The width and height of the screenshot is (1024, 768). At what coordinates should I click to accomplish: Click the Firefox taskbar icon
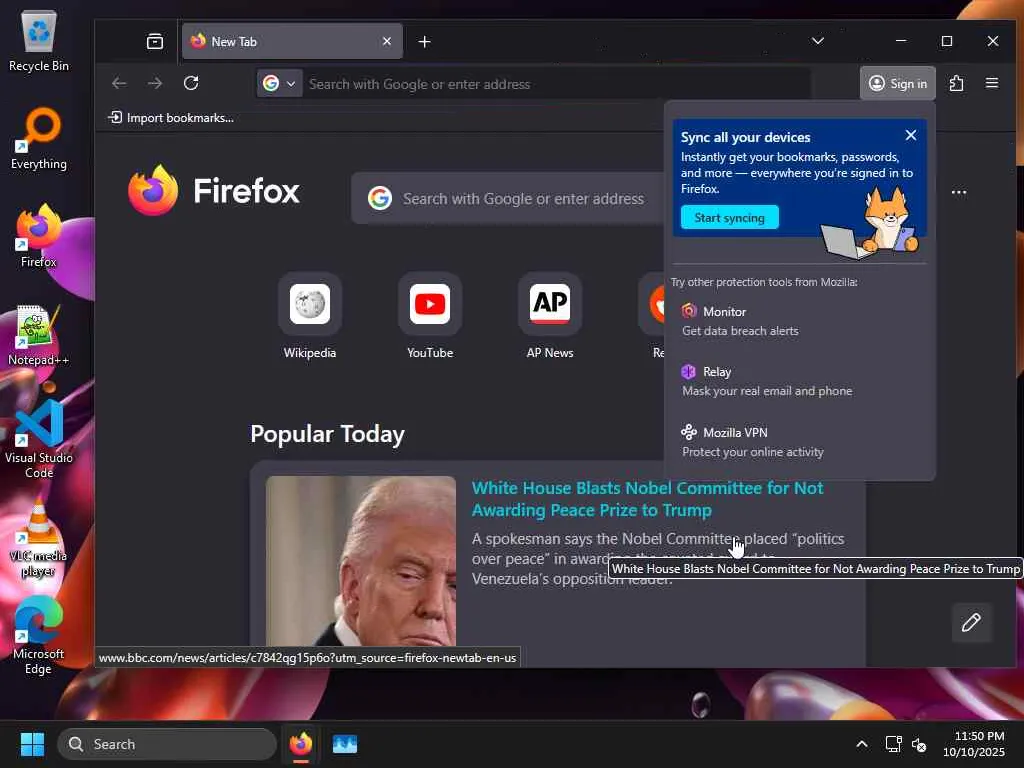pos(301,744)
